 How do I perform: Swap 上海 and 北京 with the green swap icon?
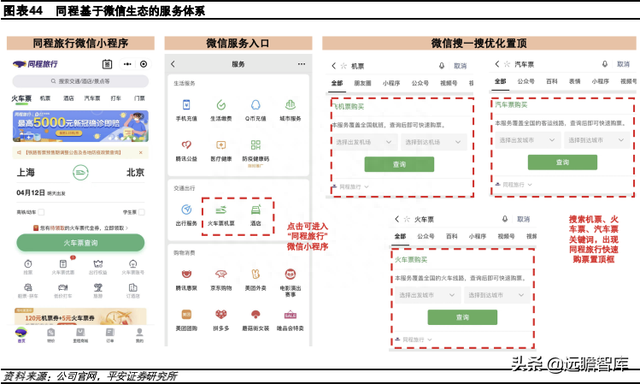(x=80, y=173)
